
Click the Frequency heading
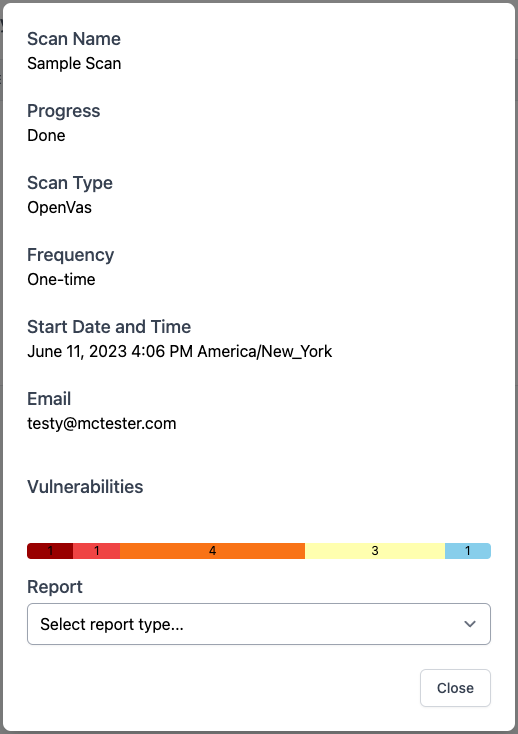coord(71,255)
